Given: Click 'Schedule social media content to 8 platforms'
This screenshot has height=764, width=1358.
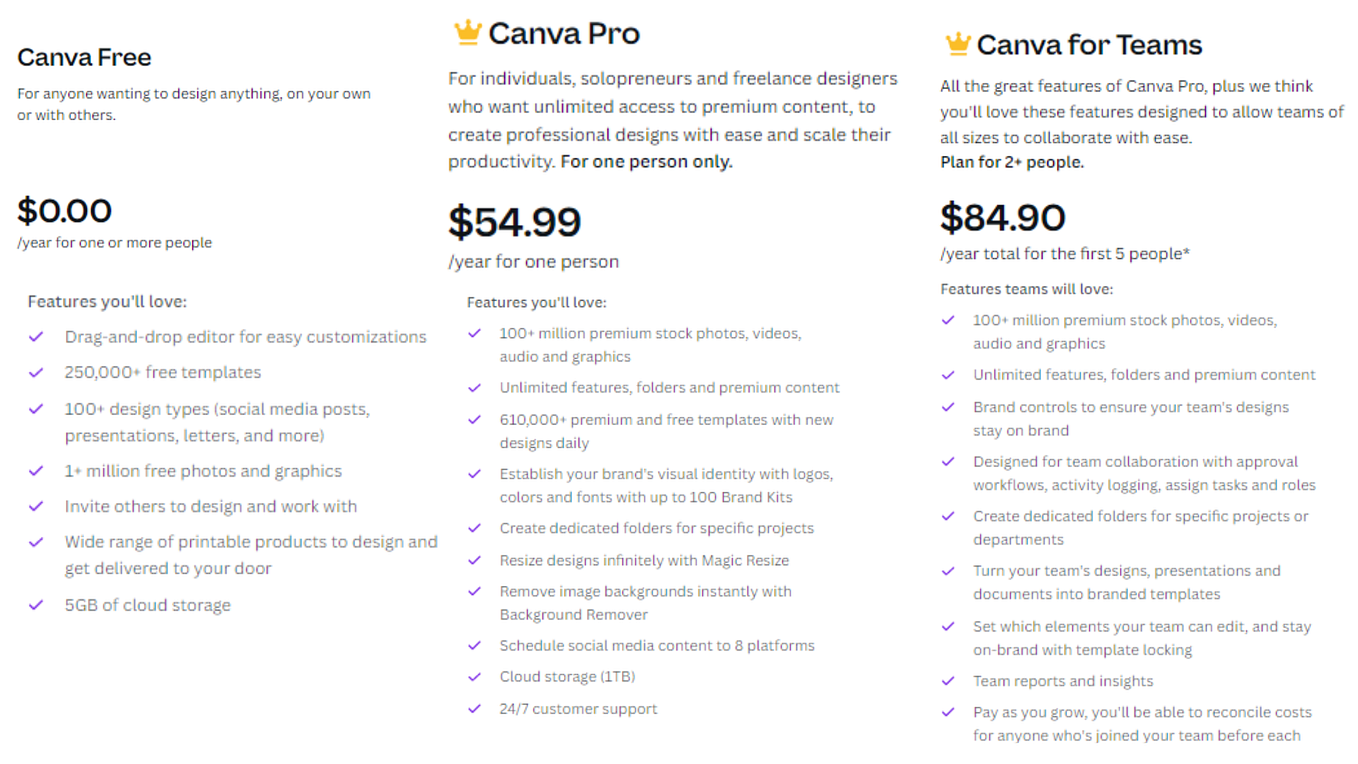Looking at the screenshot, I should pyautogui.click(x=657, y=646).
